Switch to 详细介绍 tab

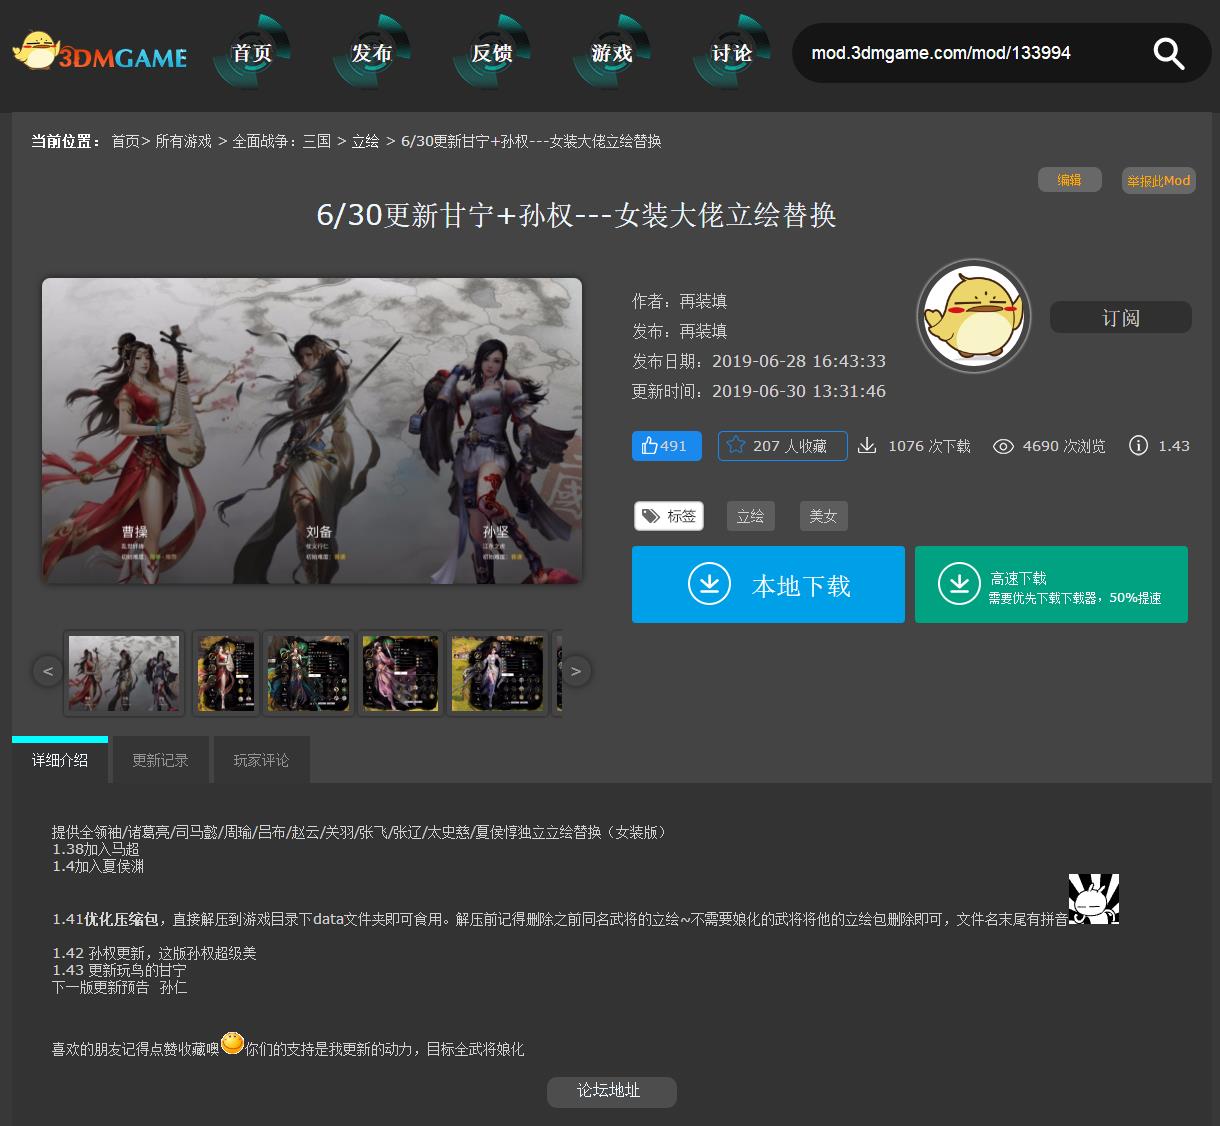point(60,760)
